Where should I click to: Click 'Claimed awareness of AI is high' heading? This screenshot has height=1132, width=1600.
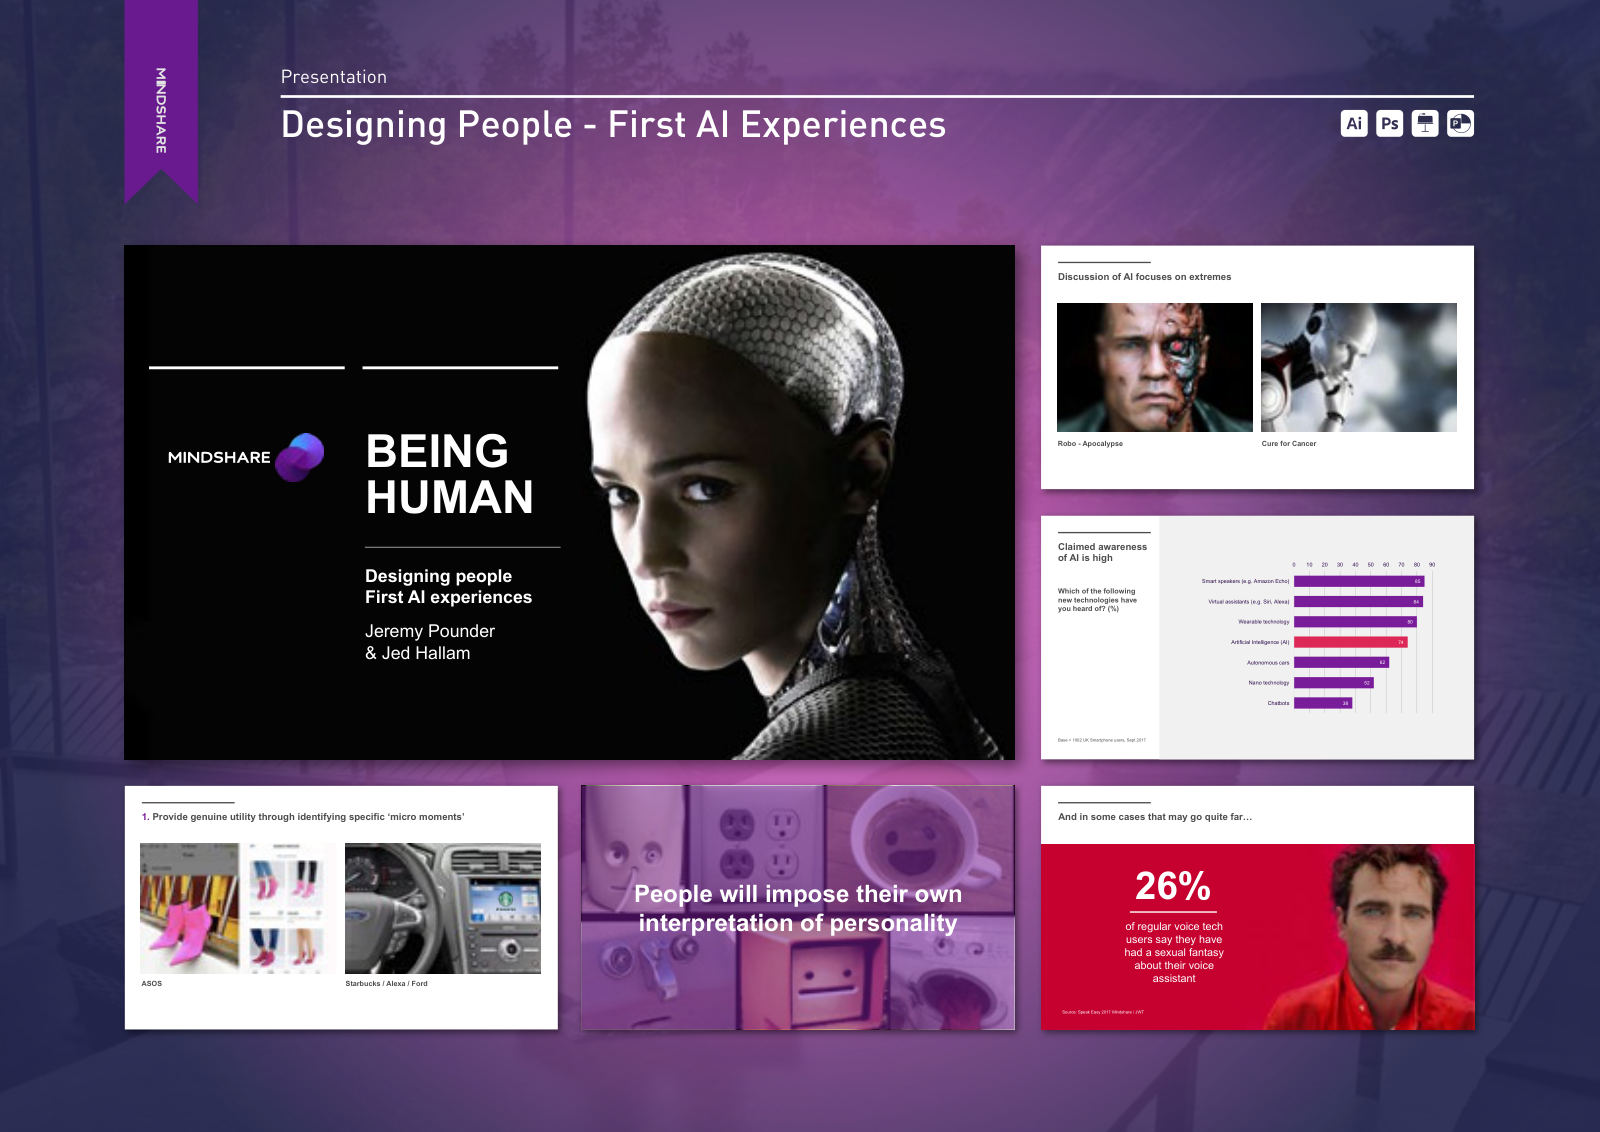1102,552
